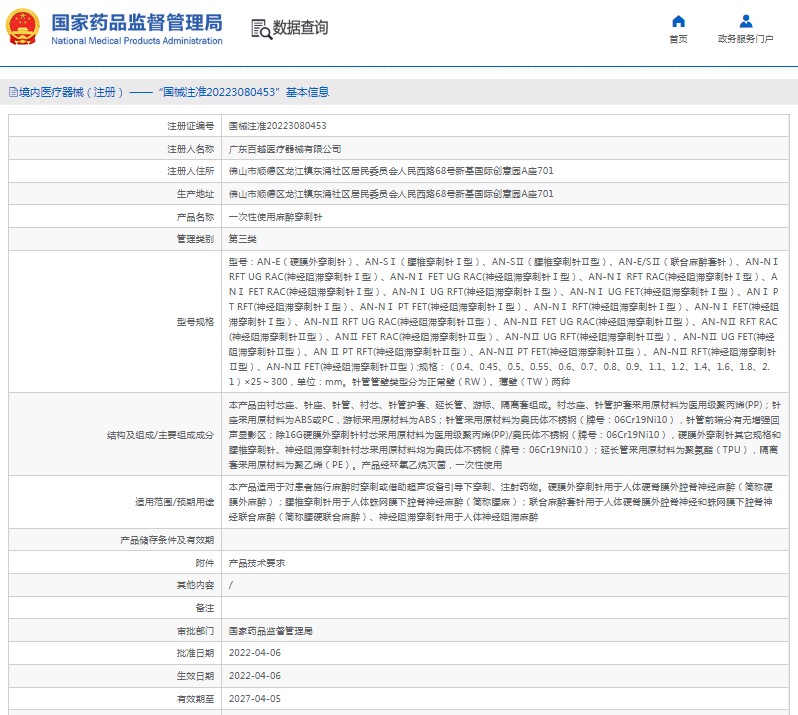This screenshot has height=715, width=798.
Task: Click the 批准日期 row label
Action: coord(195,653)
